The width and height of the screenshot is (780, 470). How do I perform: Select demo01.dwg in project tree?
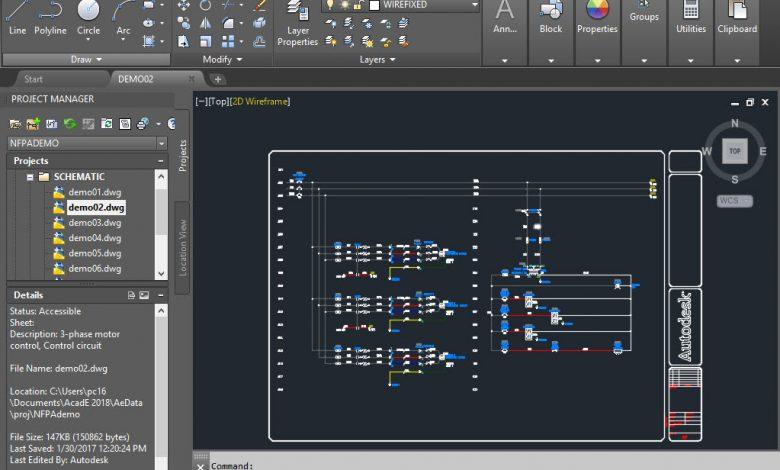point(95,192)
